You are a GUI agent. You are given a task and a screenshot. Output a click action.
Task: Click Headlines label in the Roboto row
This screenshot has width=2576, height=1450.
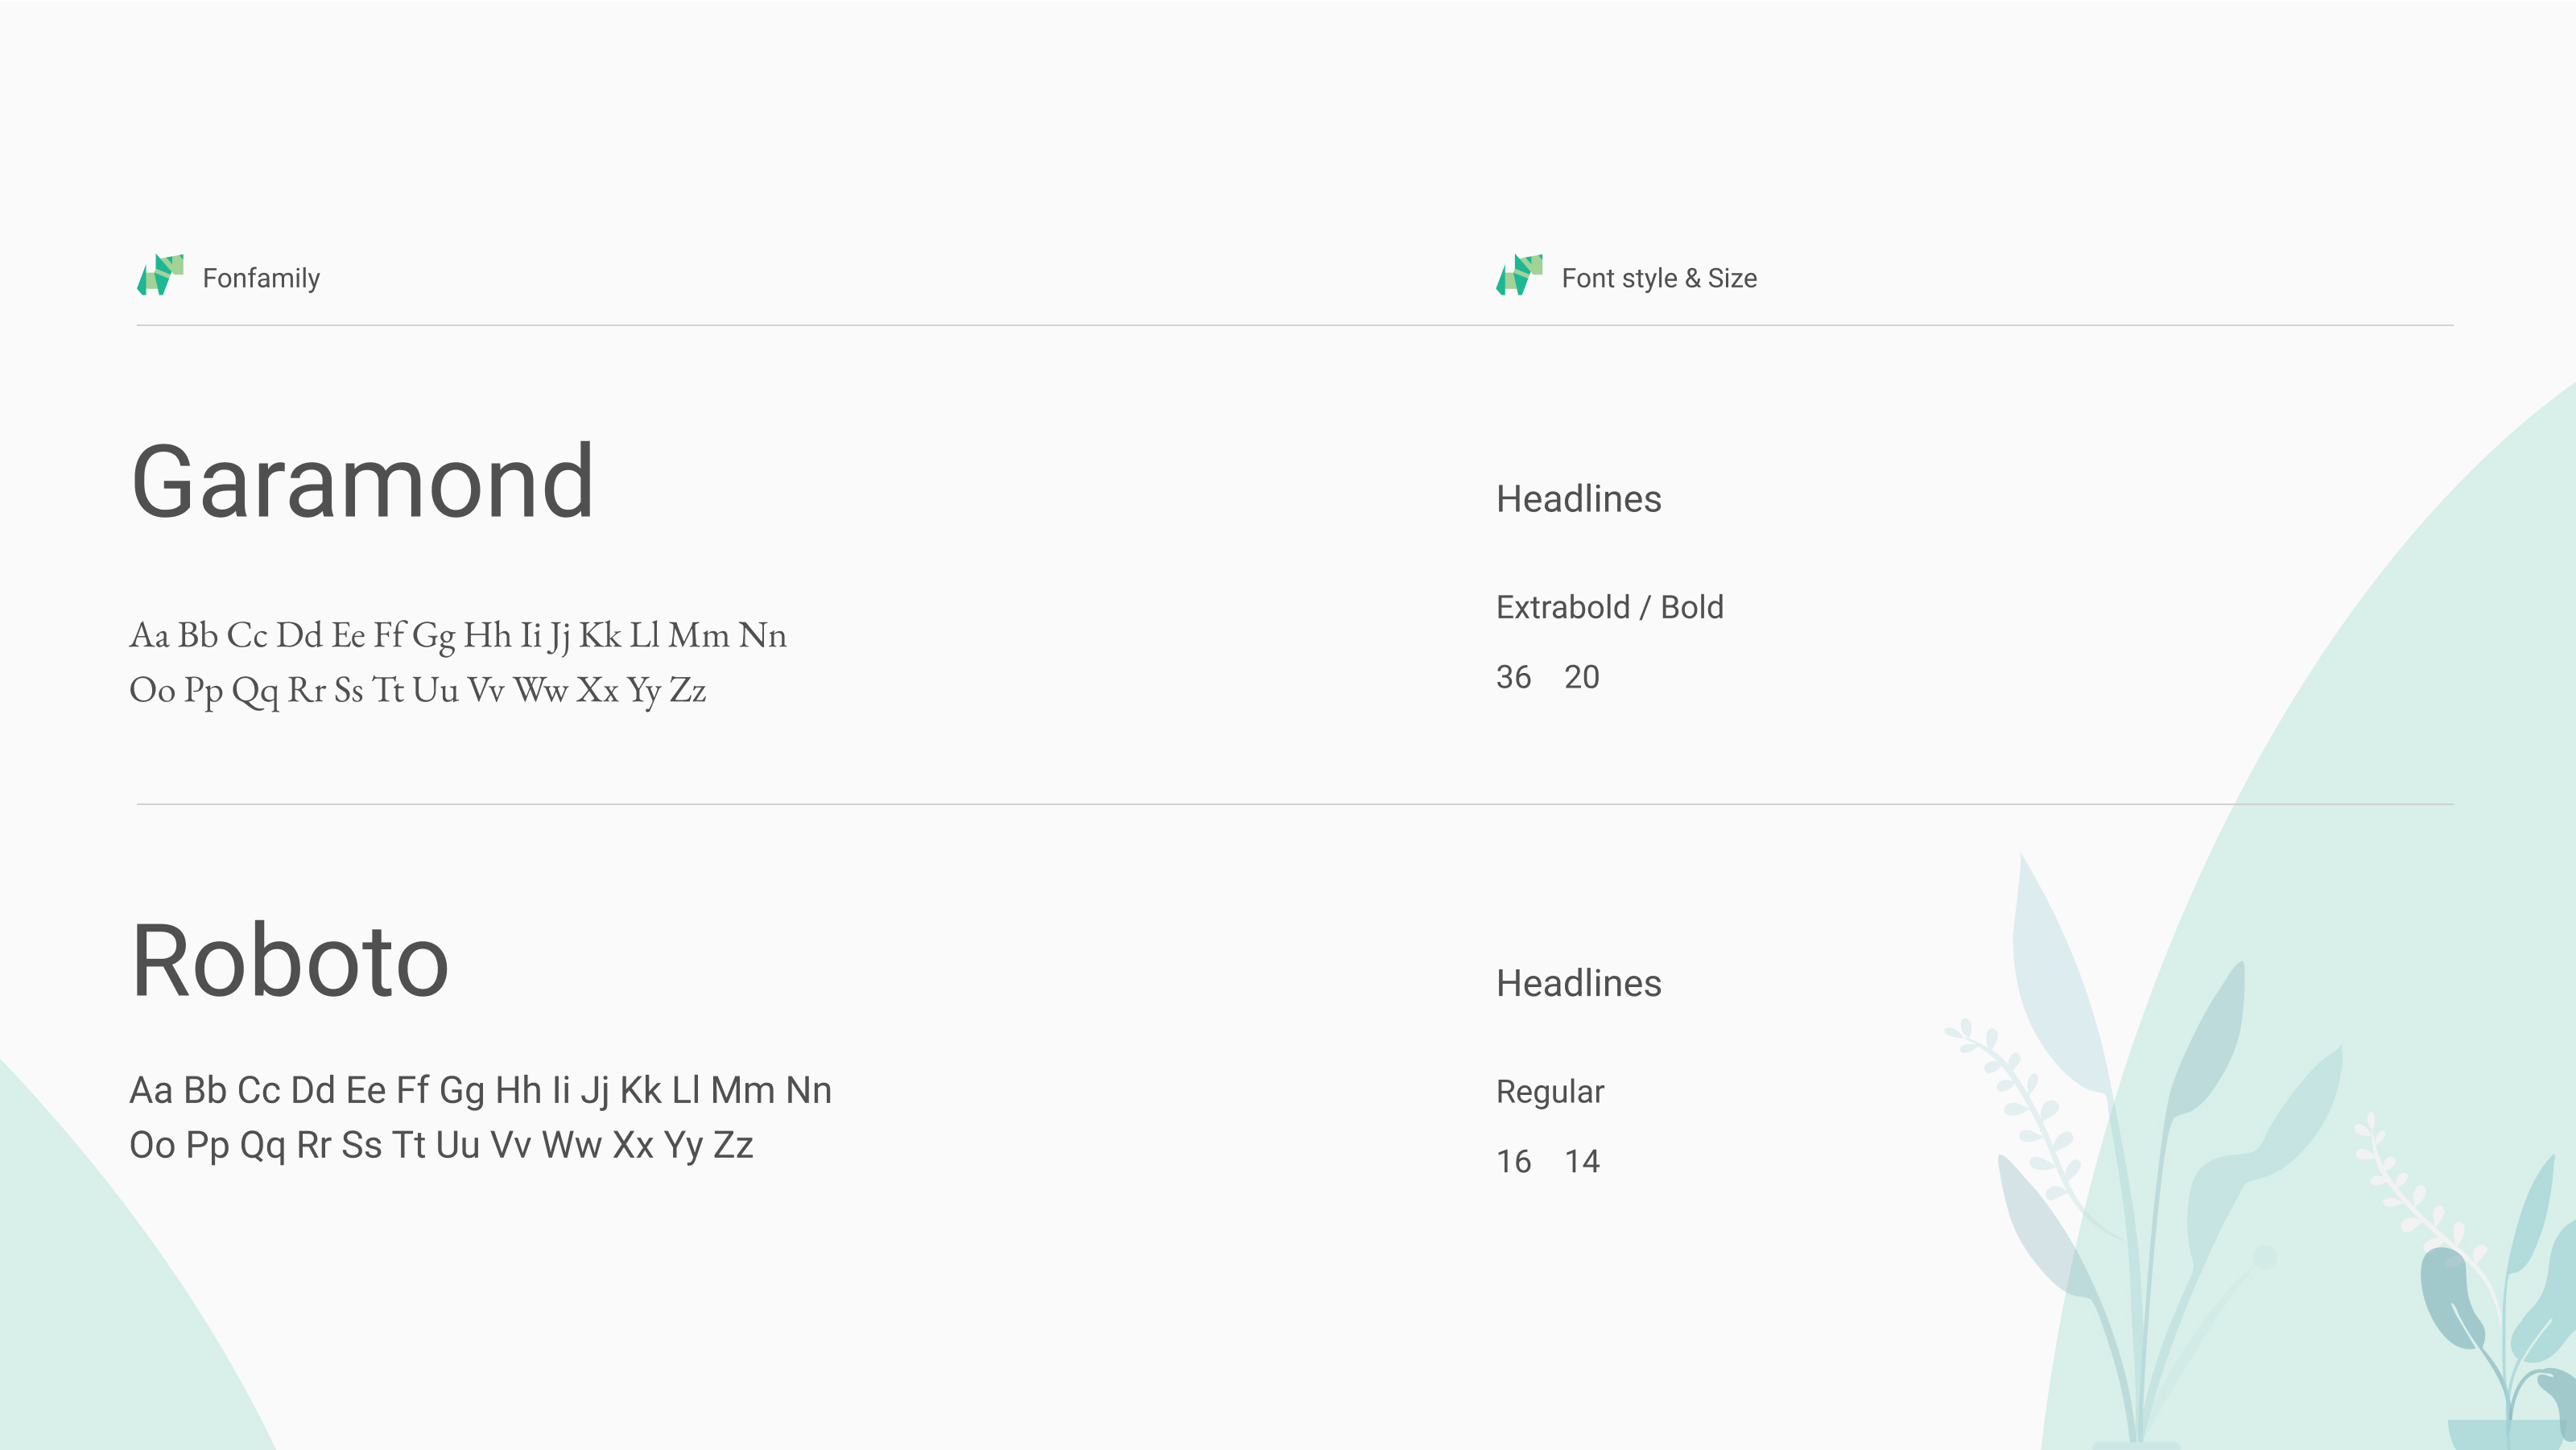point(1578,983)
